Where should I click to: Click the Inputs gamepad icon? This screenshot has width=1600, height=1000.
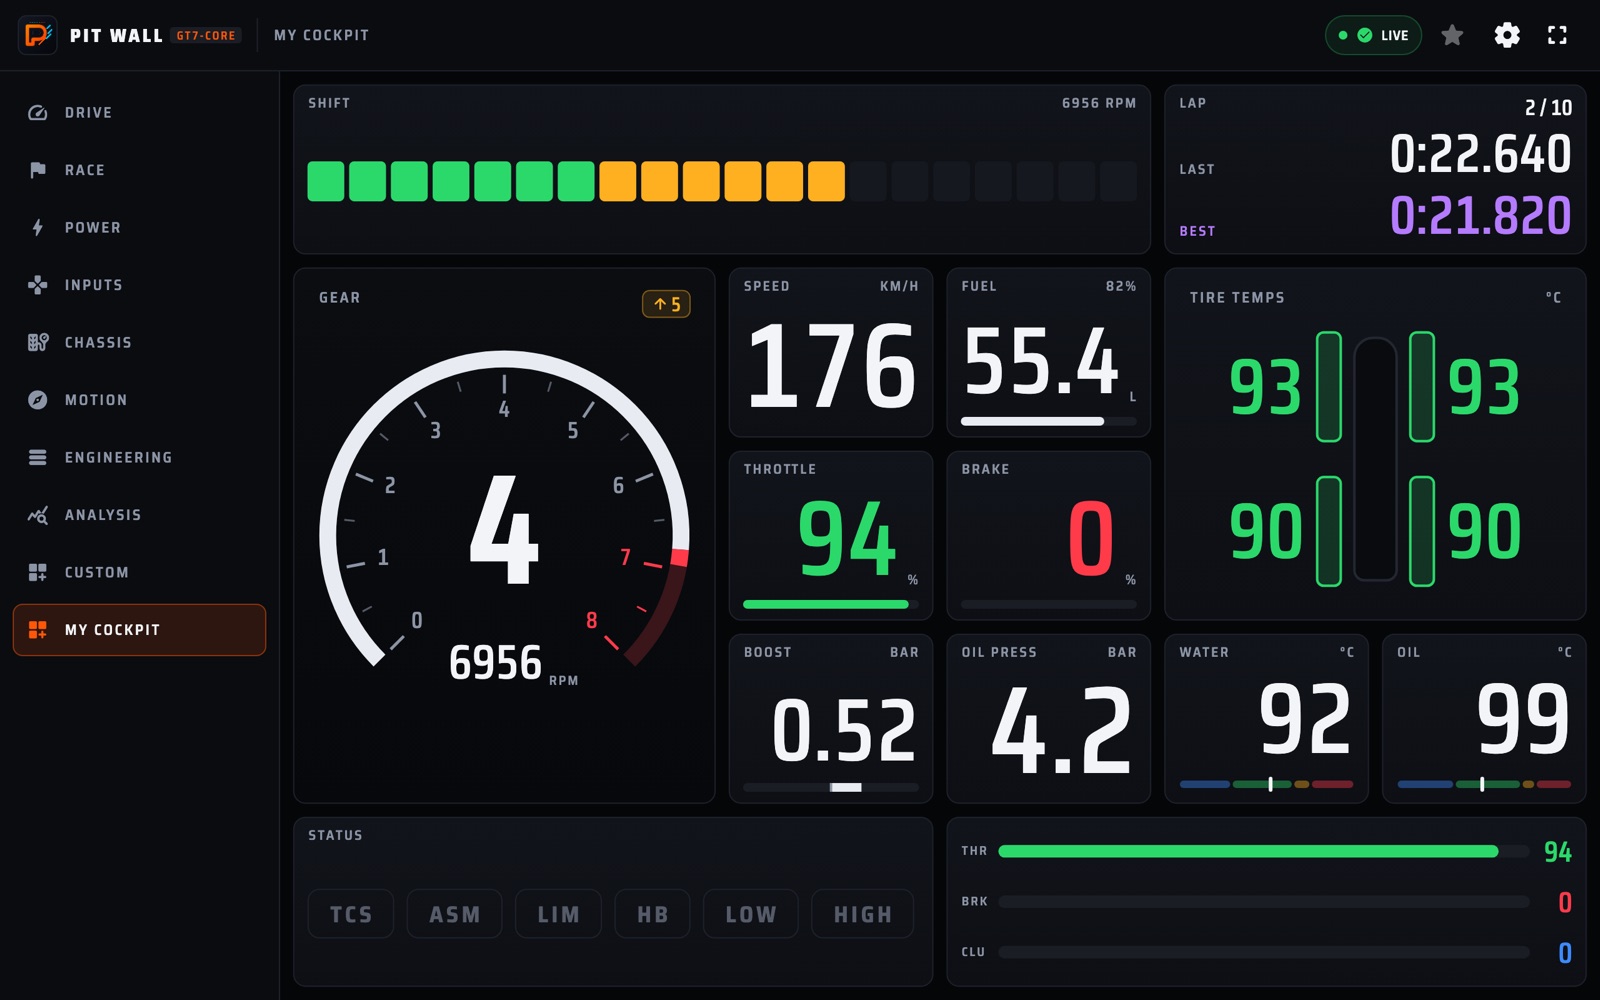point(38,285)
